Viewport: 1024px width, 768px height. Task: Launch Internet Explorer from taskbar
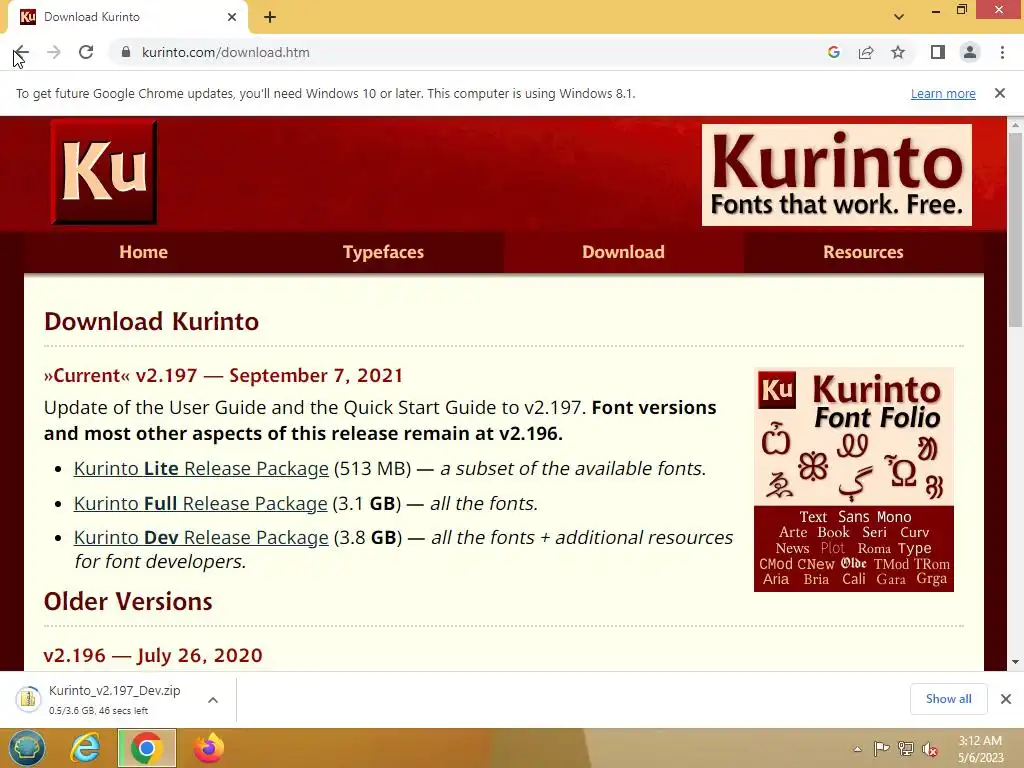[86, 748]
